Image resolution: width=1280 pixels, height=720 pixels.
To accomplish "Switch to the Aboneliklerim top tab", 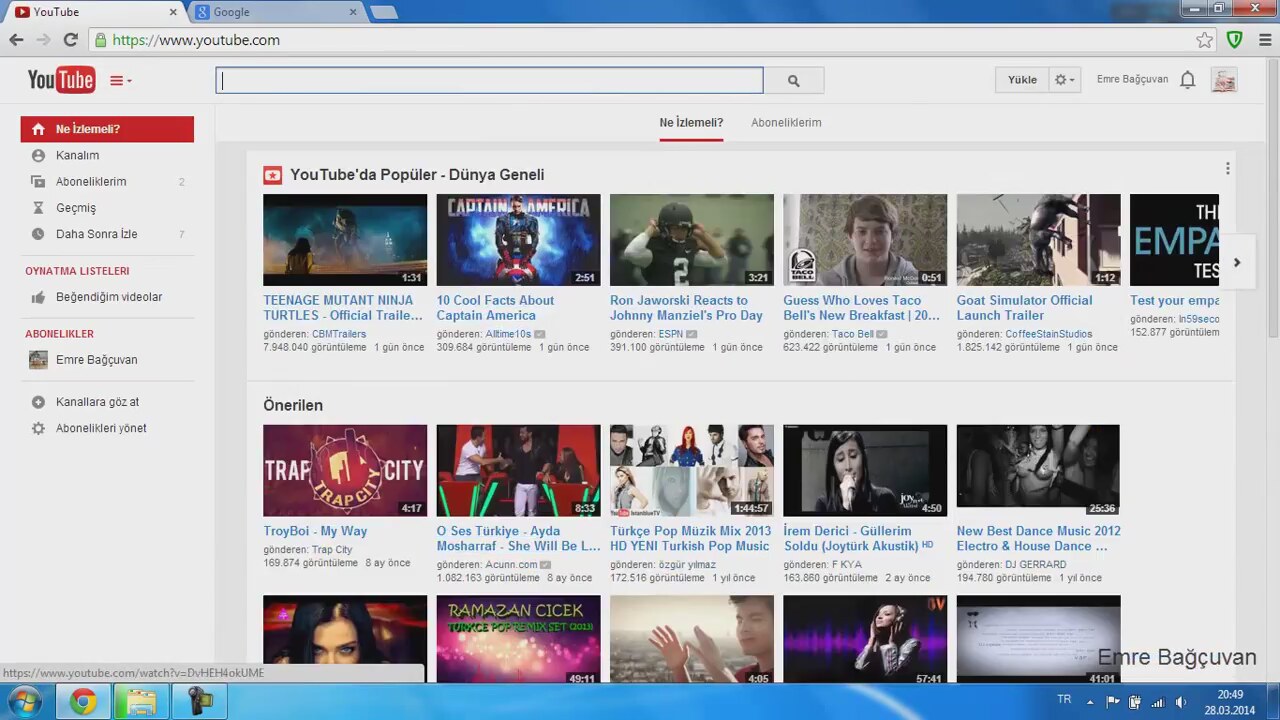I will point(786,123).
